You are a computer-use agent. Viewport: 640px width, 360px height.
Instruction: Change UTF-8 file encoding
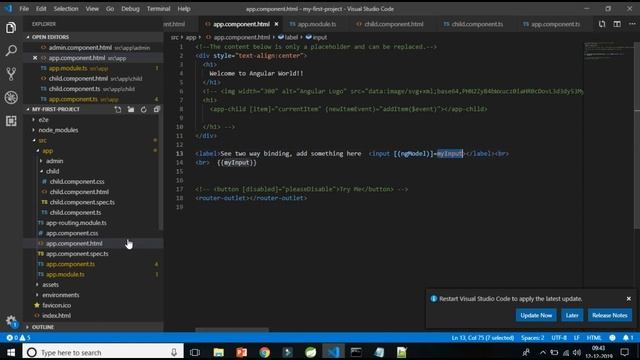click(559, 338)
